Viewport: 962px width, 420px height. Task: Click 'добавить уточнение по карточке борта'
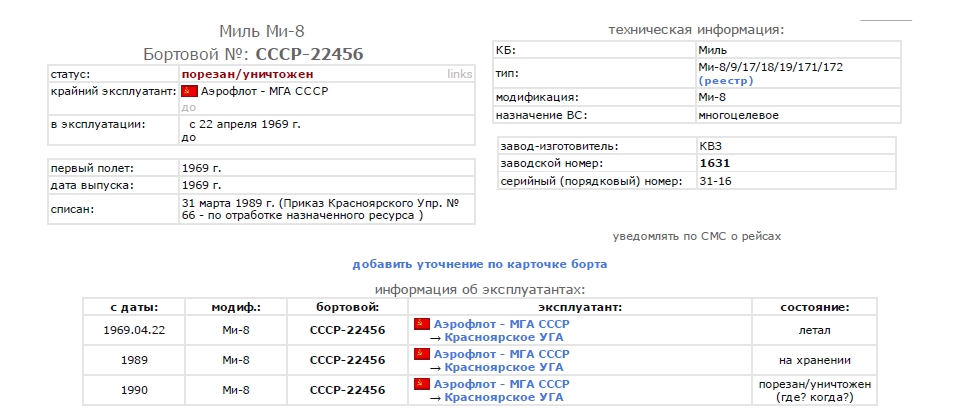click(x=479, y=265)
